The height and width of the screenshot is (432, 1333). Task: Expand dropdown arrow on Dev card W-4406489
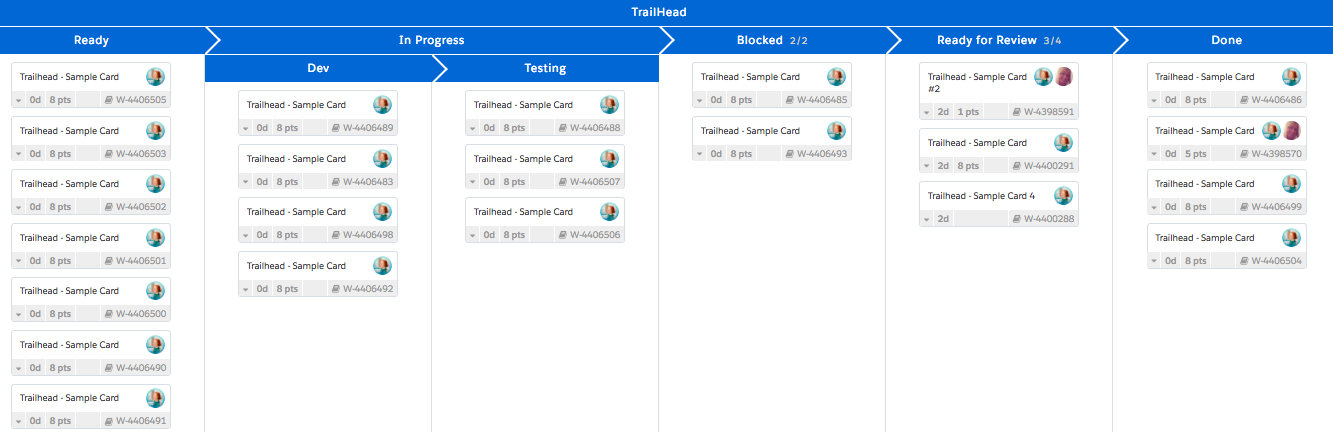246,128
